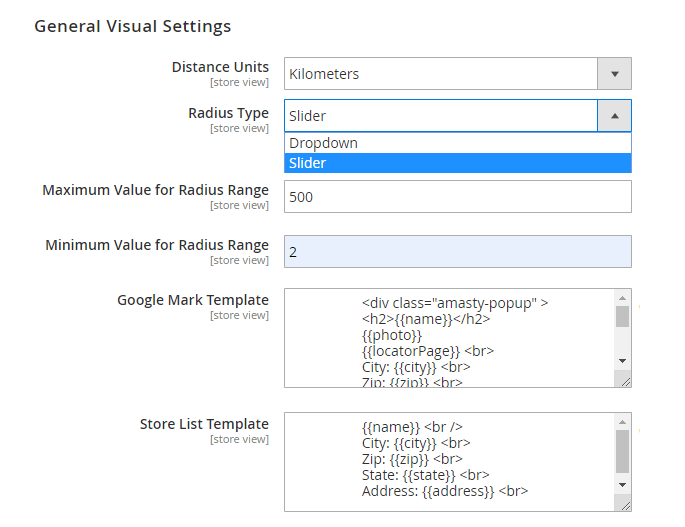Click Store List Template scrollbar thumb
685x527 pixels.
(622, 451)
